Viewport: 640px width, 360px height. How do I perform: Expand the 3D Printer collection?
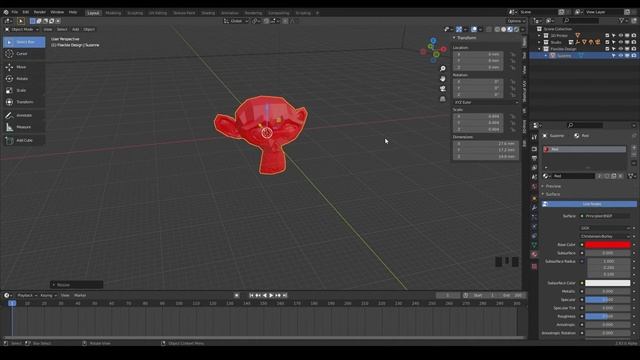[x=539, y=36]
